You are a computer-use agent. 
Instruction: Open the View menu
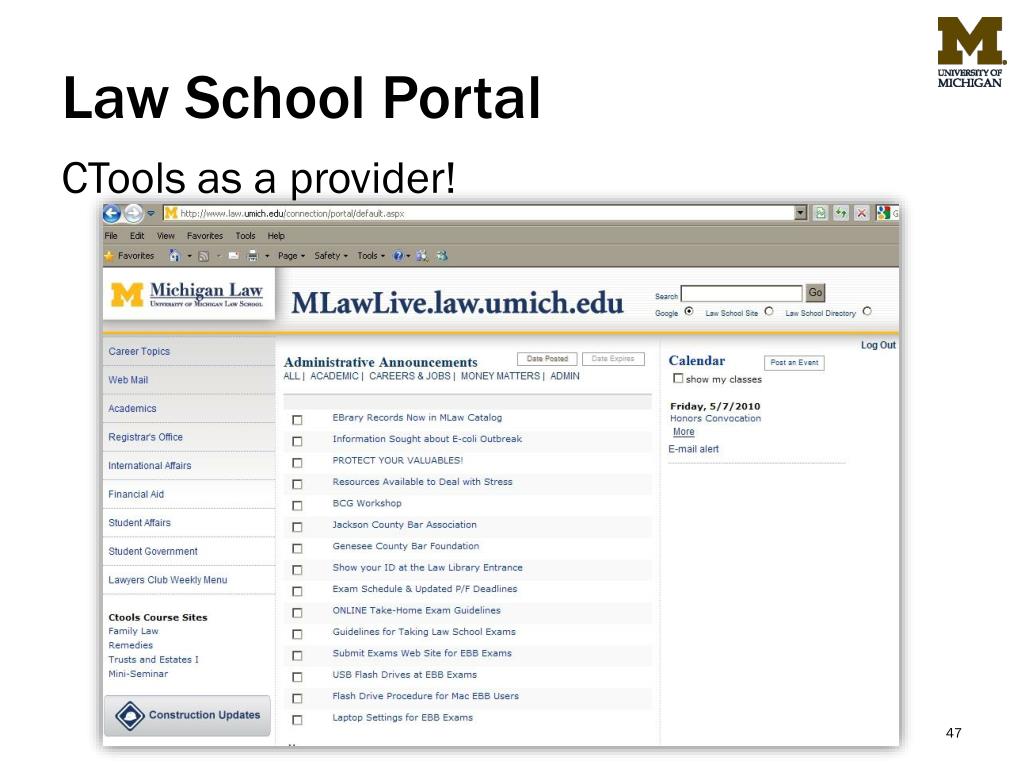click(x=165, y=236)
